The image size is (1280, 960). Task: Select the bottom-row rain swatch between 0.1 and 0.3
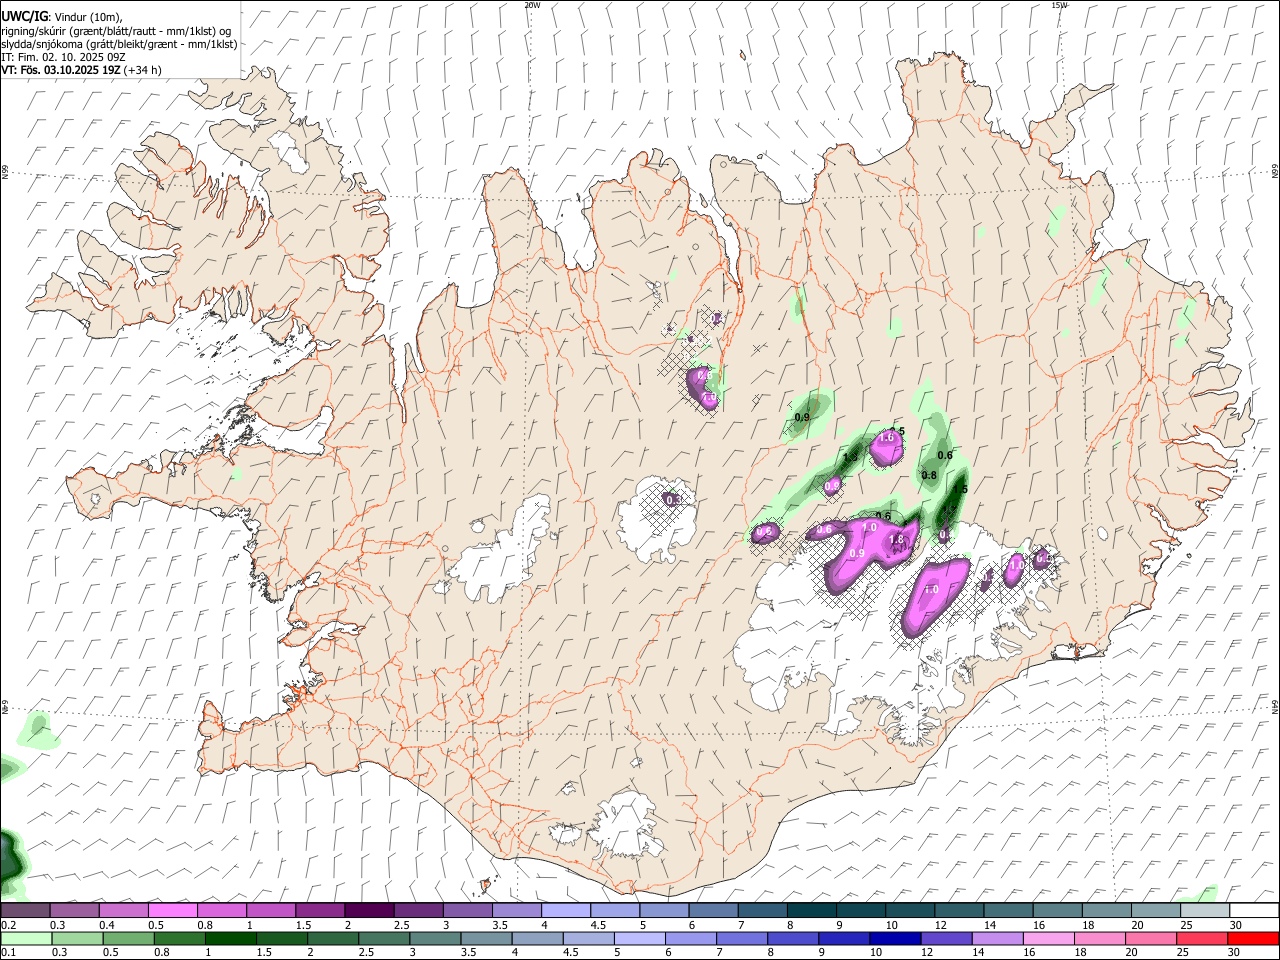pyautogui.click(x=26, y=939)
